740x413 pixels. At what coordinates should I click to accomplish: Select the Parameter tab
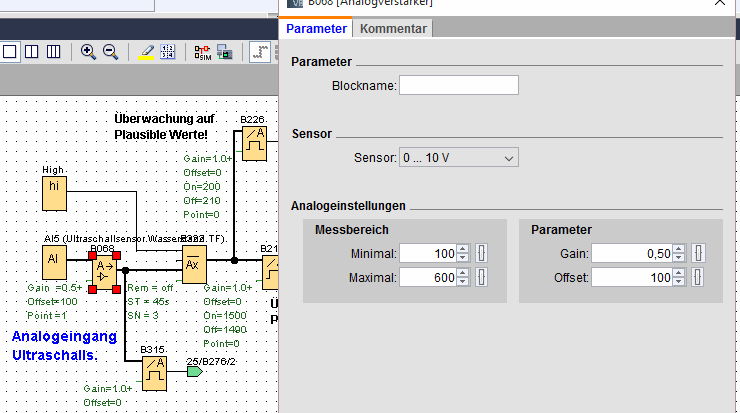coord(317,29)
